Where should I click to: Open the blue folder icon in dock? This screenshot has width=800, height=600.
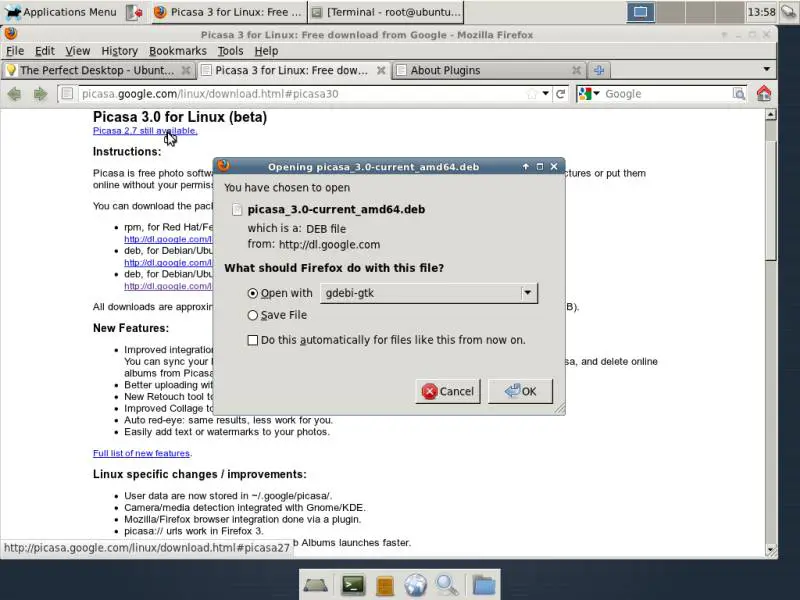point(483,585)
